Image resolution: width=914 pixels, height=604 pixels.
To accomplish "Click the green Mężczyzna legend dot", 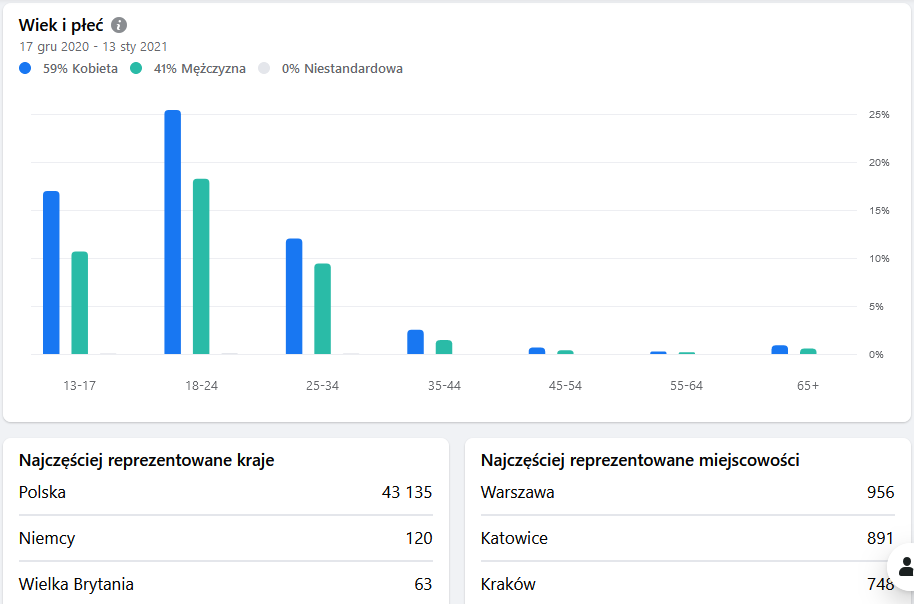I will [x=136, y=69].
